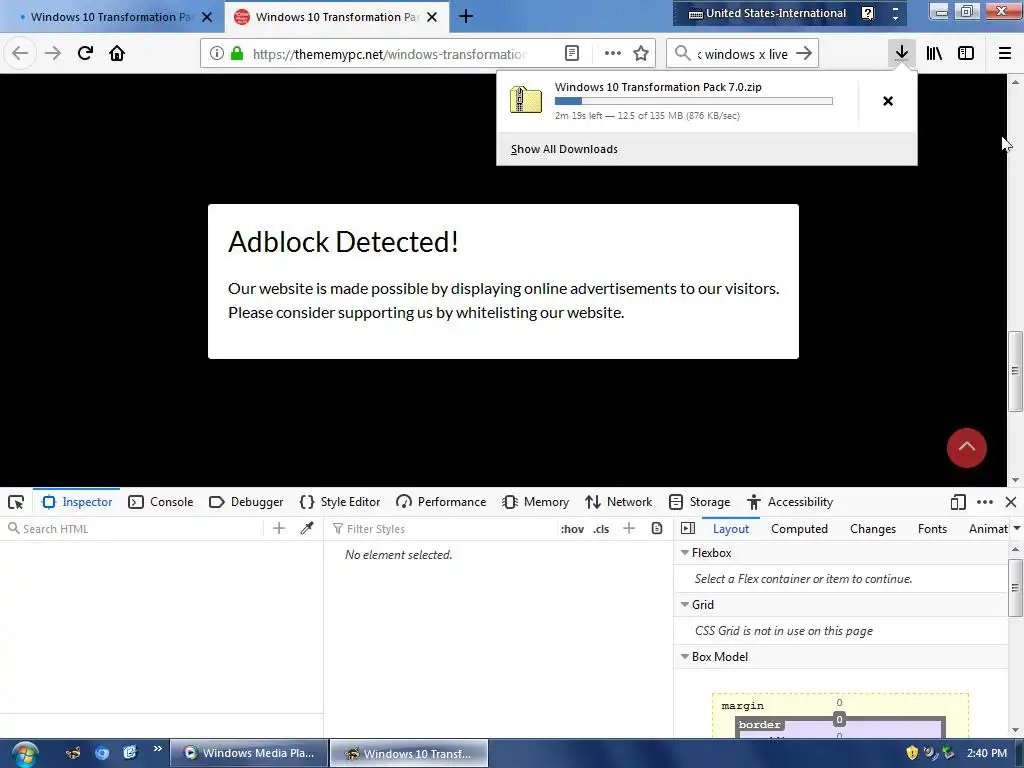Toggle reader view in the address bar

click(572, 54)
